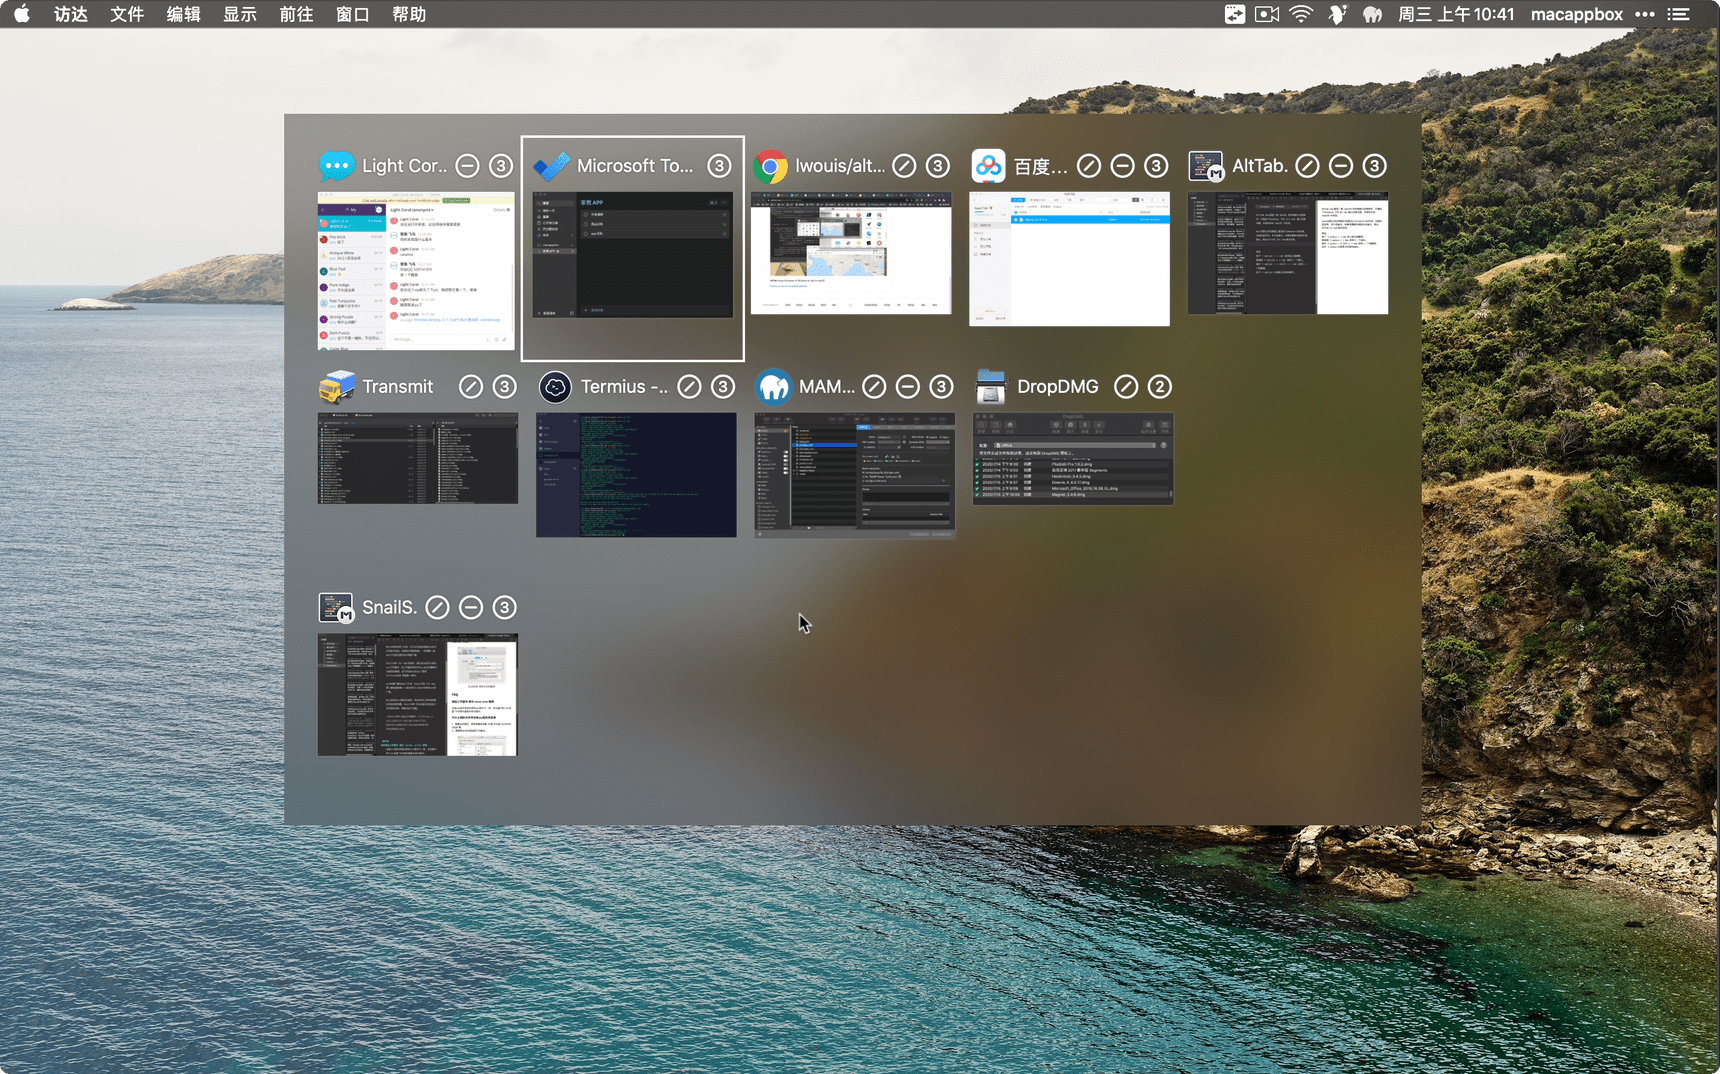
Task: Click the hidden slash indicator for MAM...
Action: (874, 387)
